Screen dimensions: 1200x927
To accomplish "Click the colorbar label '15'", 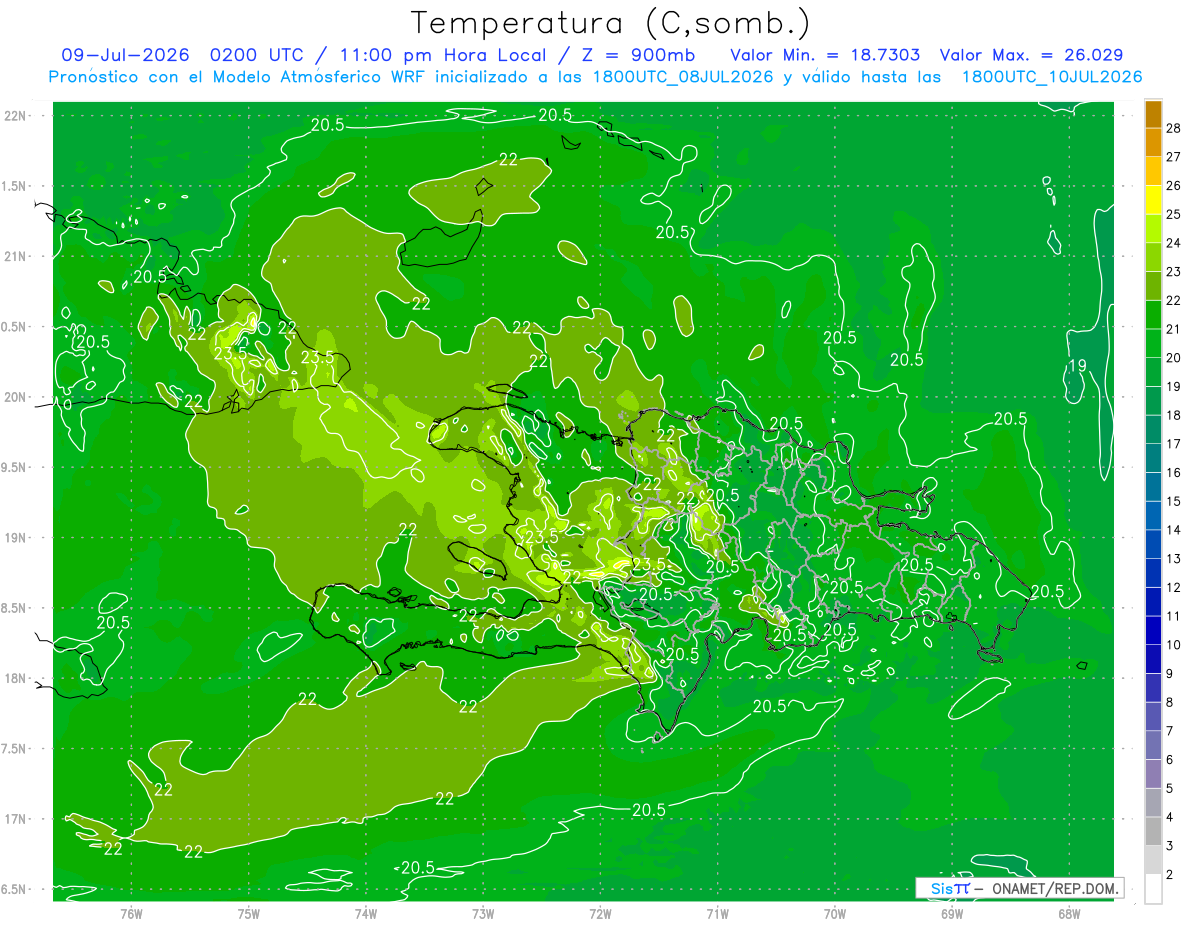I will (x=1174, y=501).
